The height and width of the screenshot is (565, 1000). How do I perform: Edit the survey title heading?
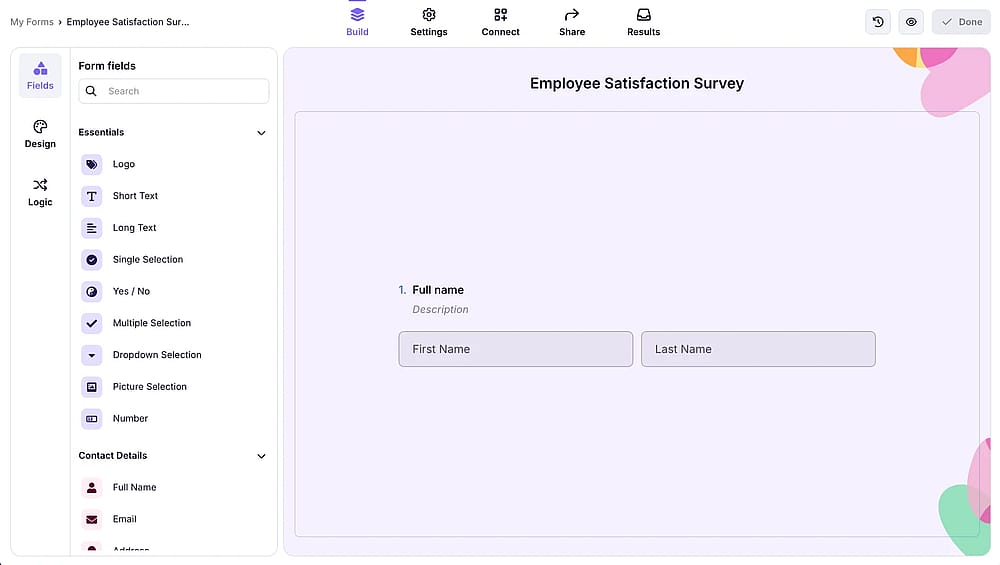pyautogui.click(x=636, y=84)
